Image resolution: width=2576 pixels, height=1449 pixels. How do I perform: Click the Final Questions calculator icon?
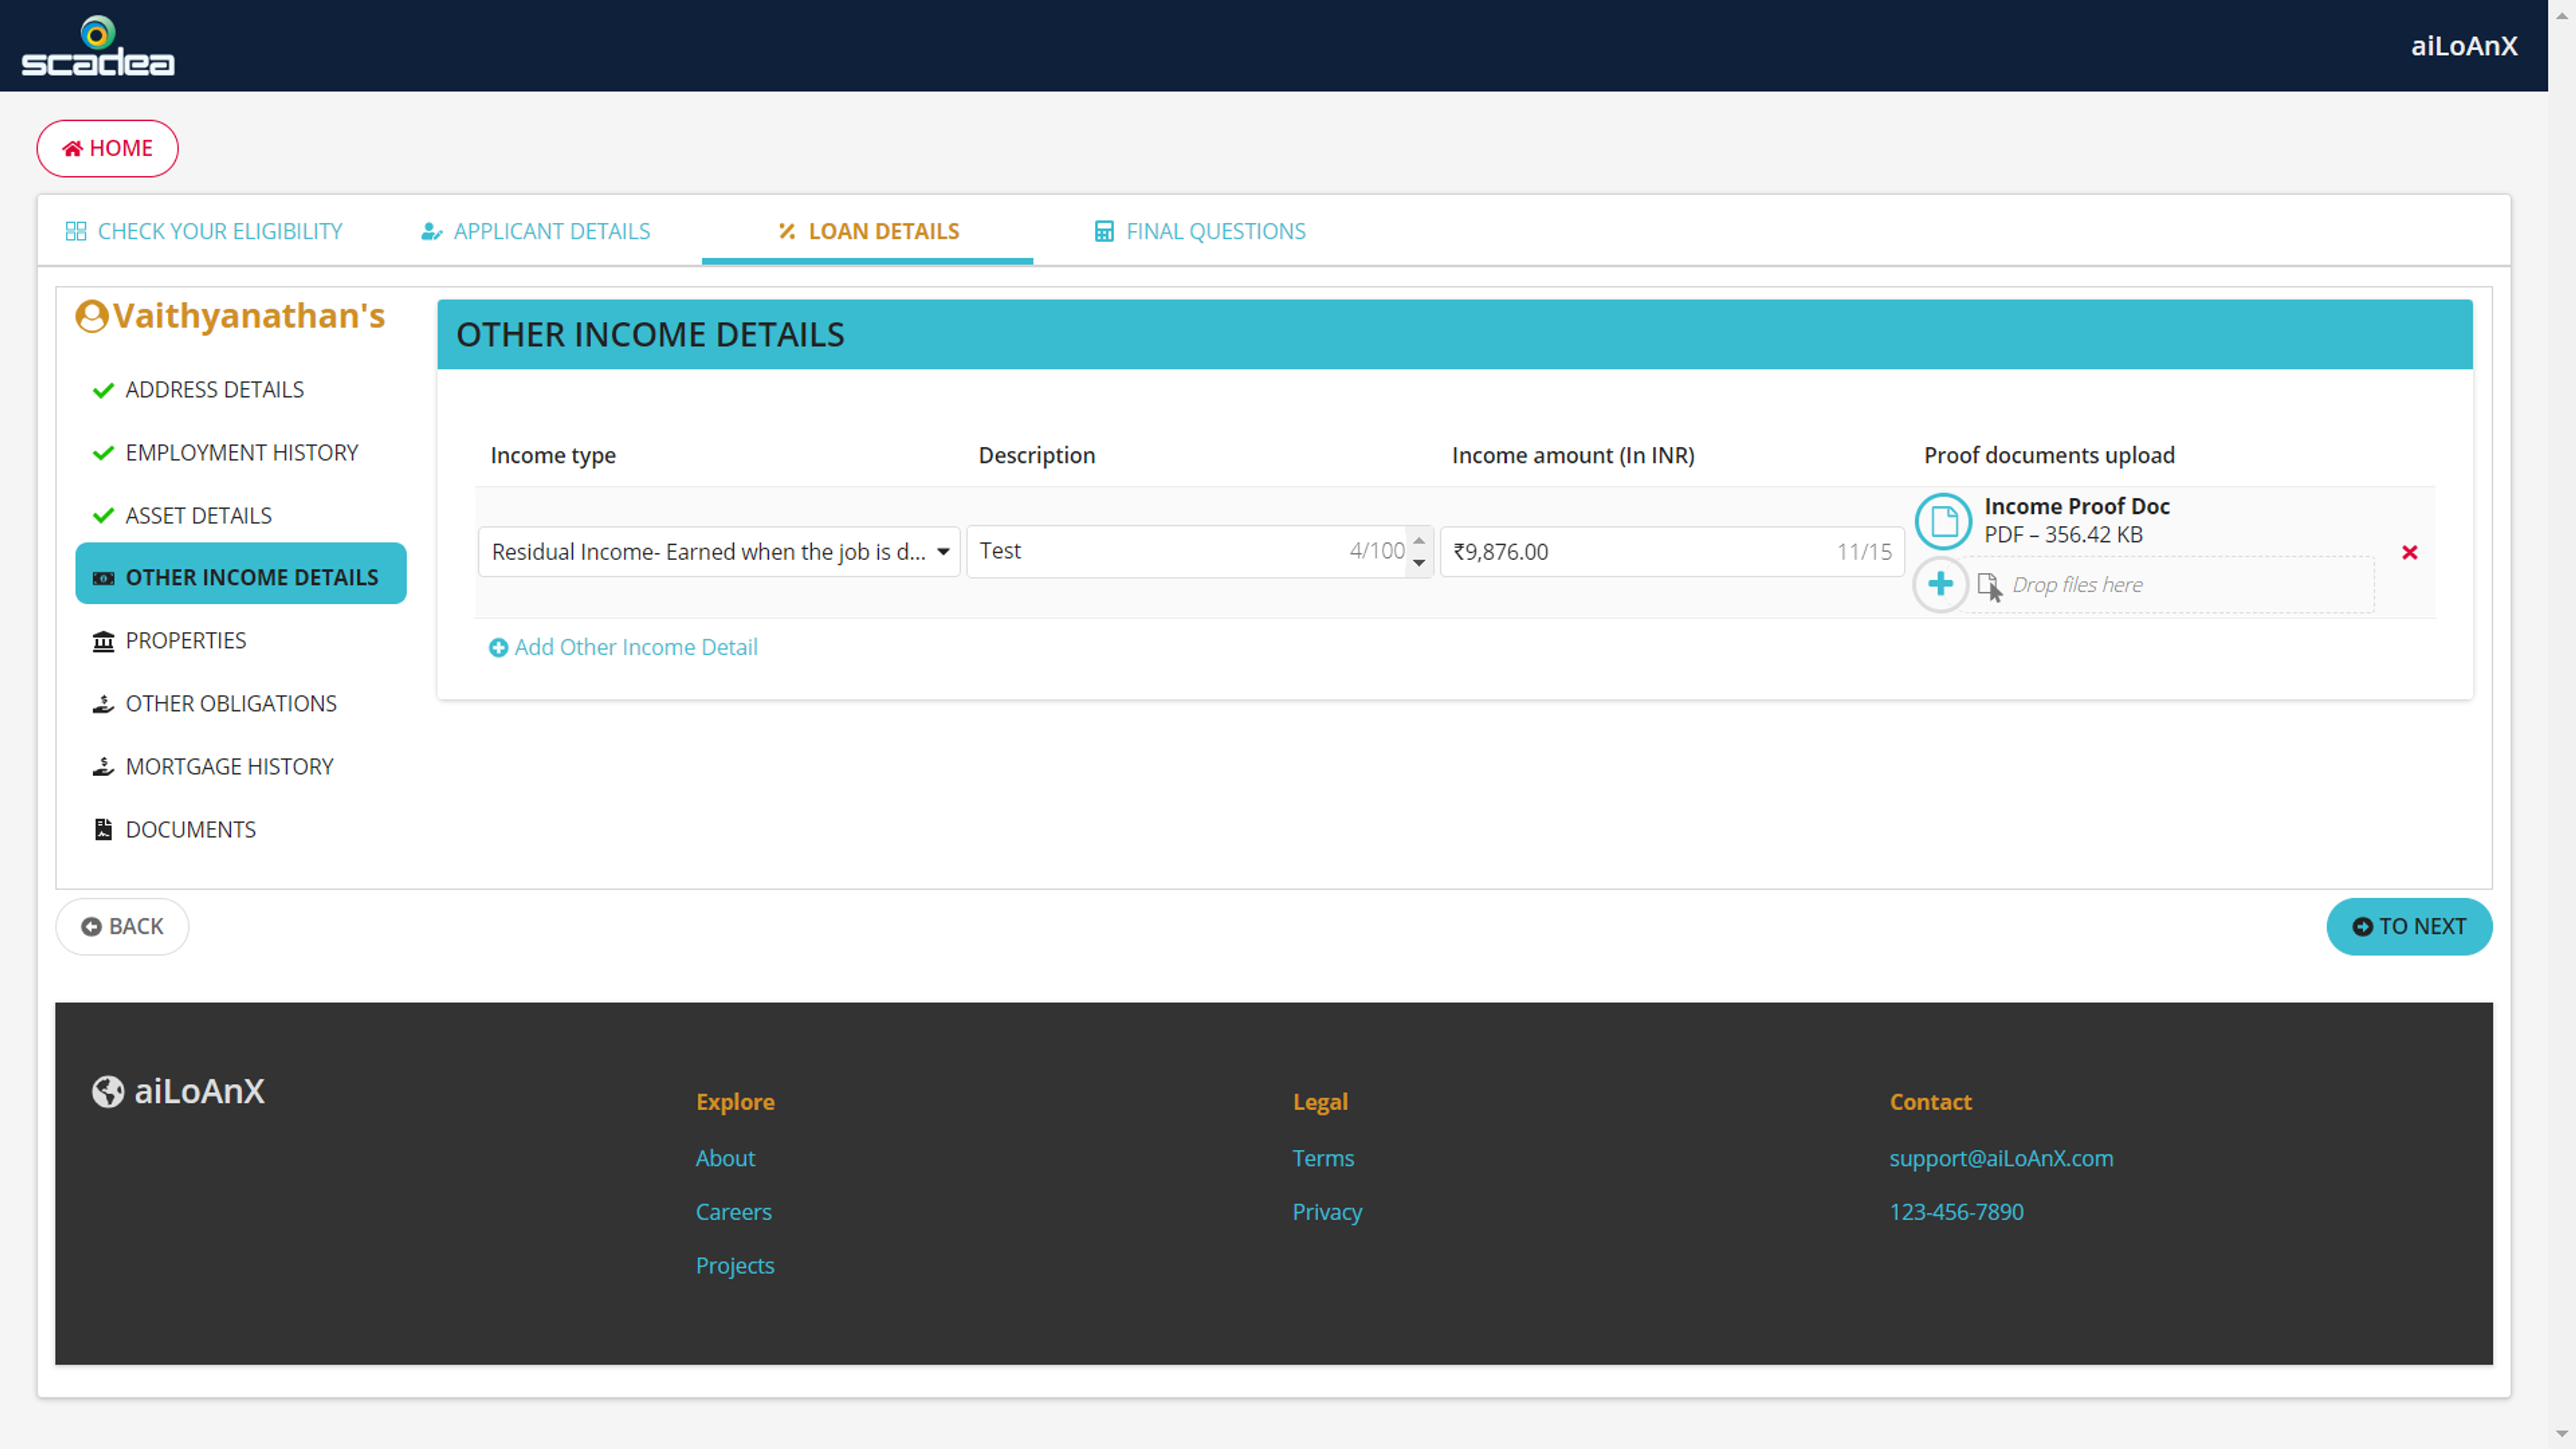[x=1104, y=232]
